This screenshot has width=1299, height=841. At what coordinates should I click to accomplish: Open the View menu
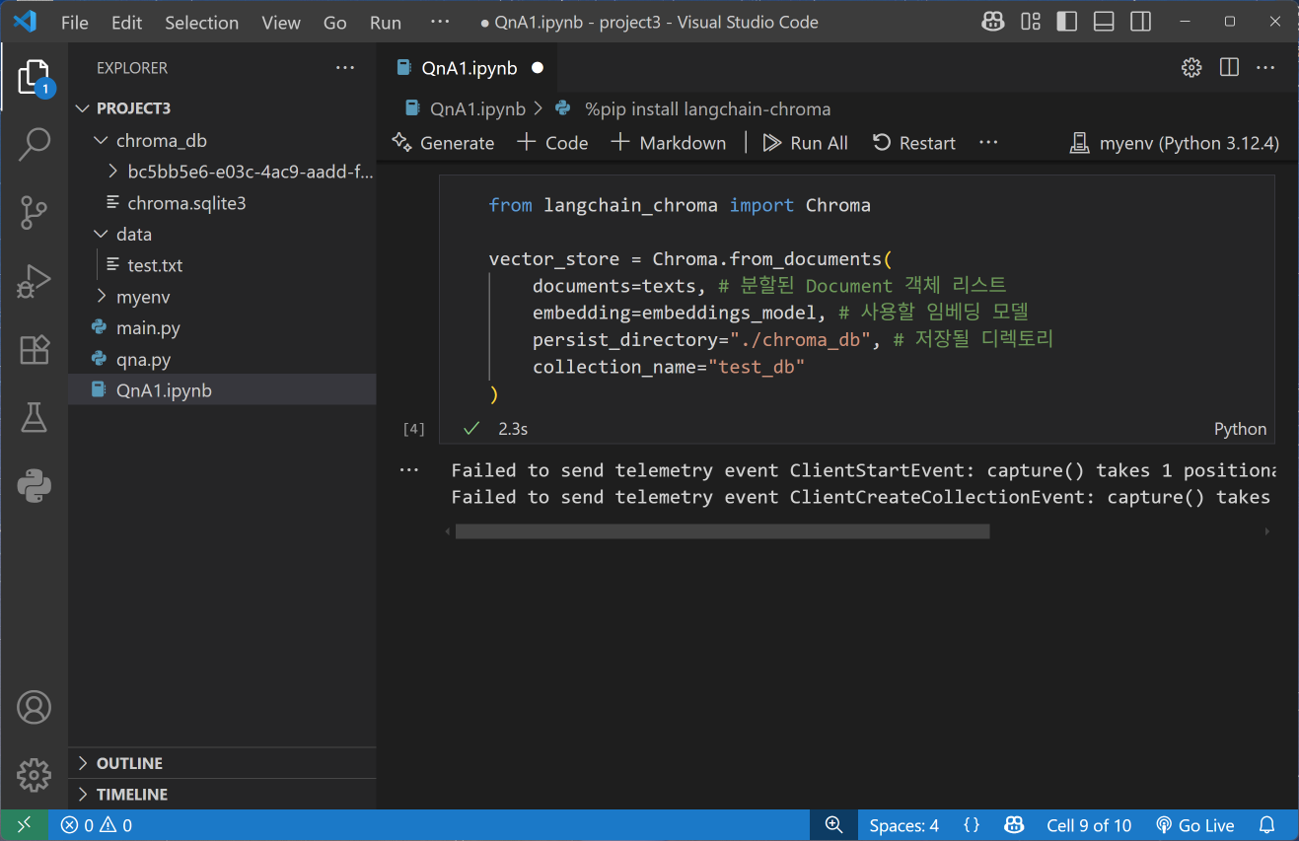coord(281,22)
